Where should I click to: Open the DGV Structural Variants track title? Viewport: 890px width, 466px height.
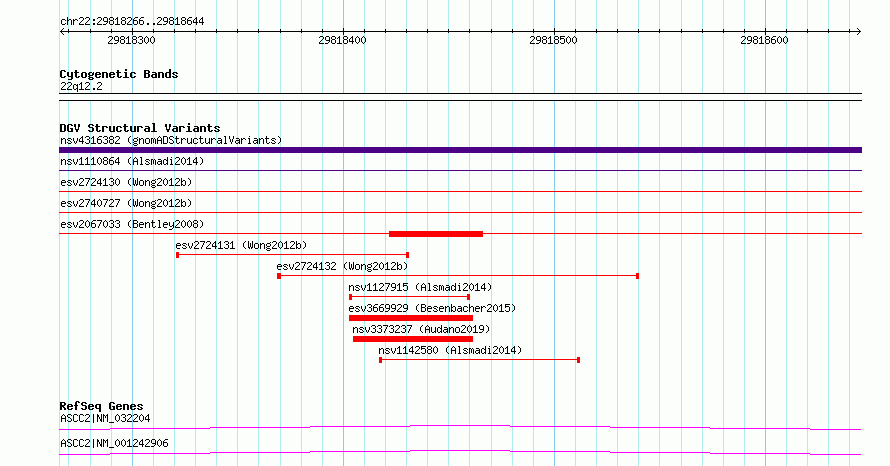tap(140, 128)
